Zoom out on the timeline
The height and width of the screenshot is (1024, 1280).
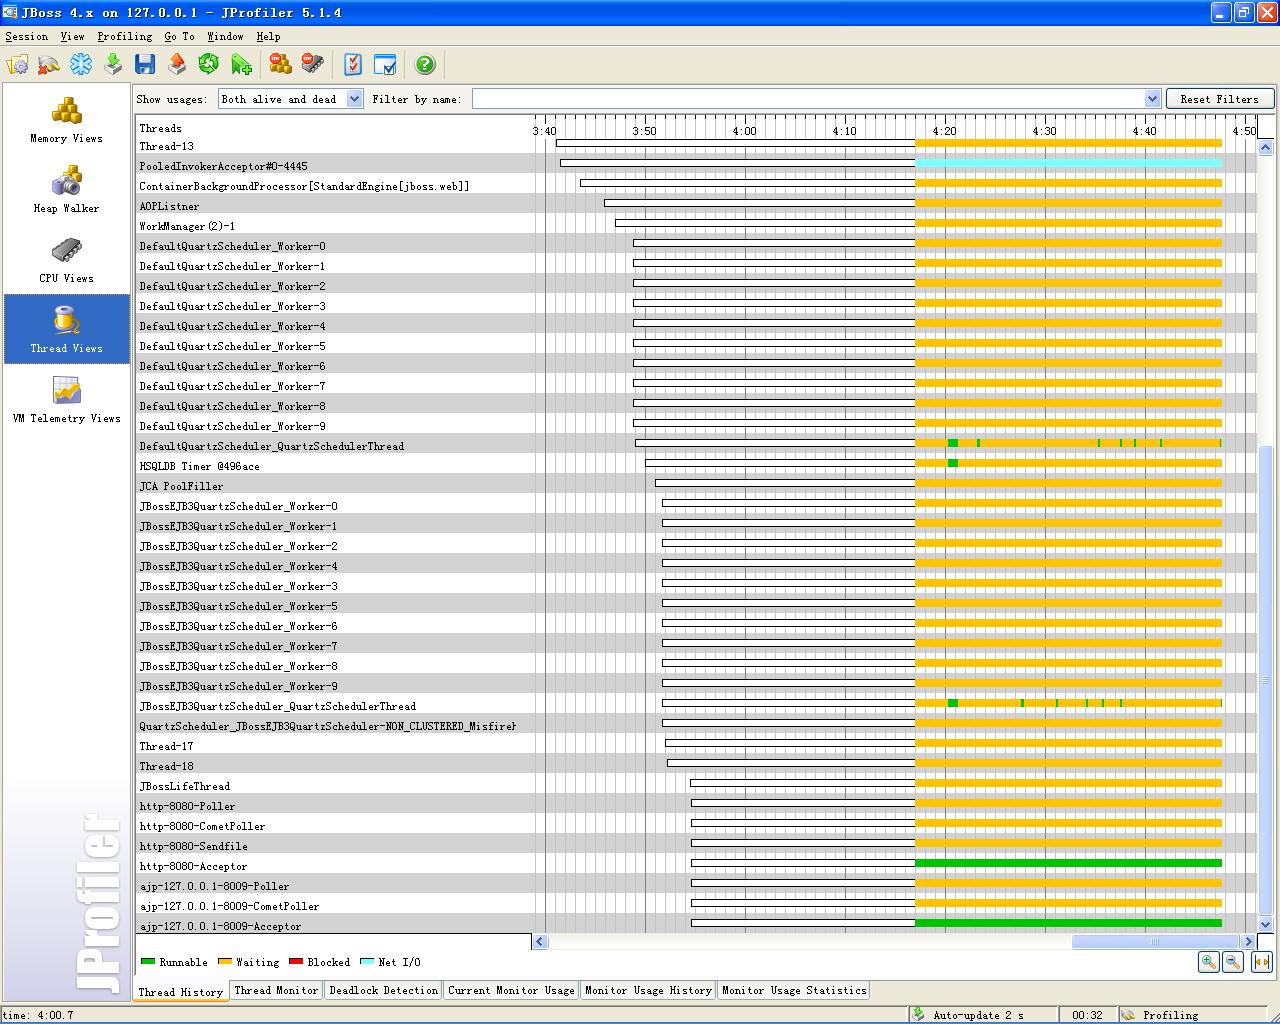click(1233, 962)
